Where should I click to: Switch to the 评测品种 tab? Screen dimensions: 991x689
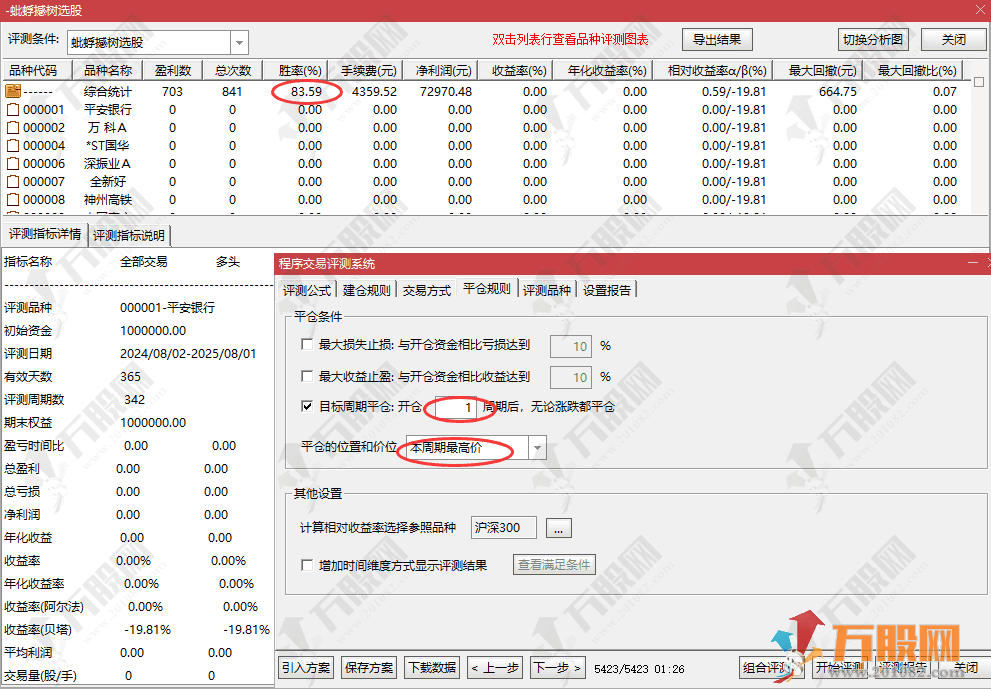tap(547, 290)
